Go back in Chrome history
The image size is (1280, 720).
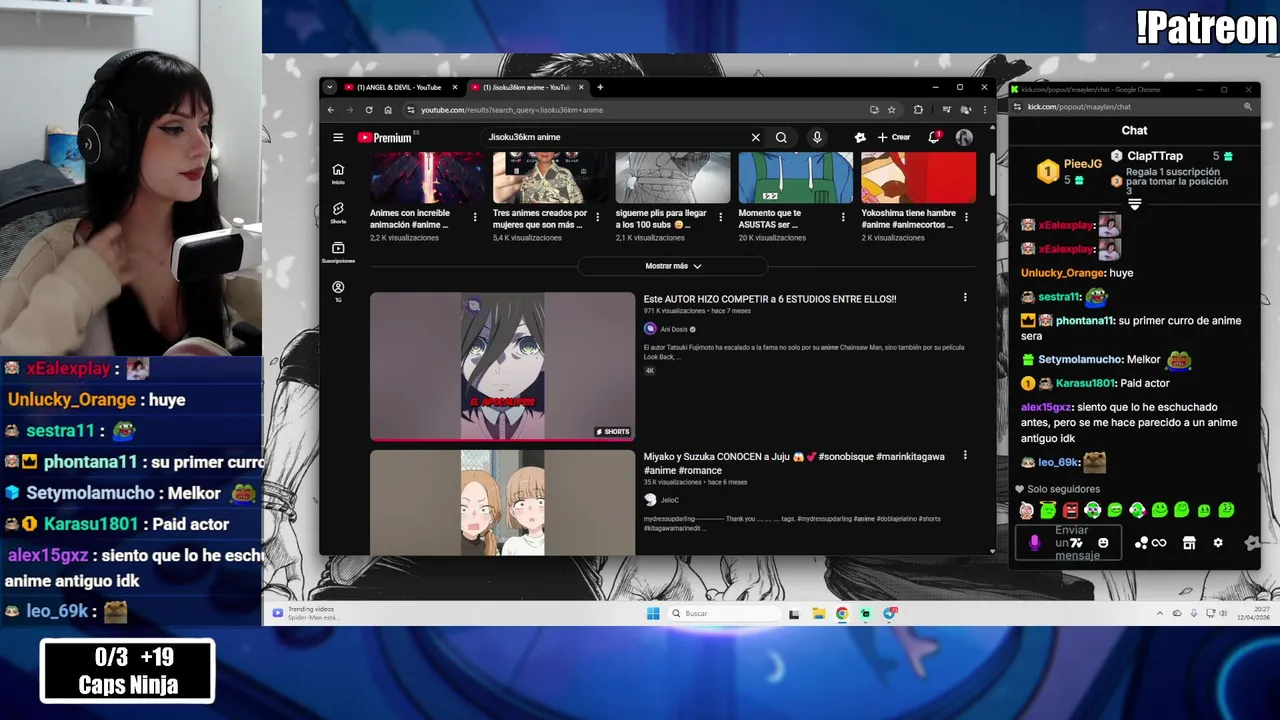[331, 110]
